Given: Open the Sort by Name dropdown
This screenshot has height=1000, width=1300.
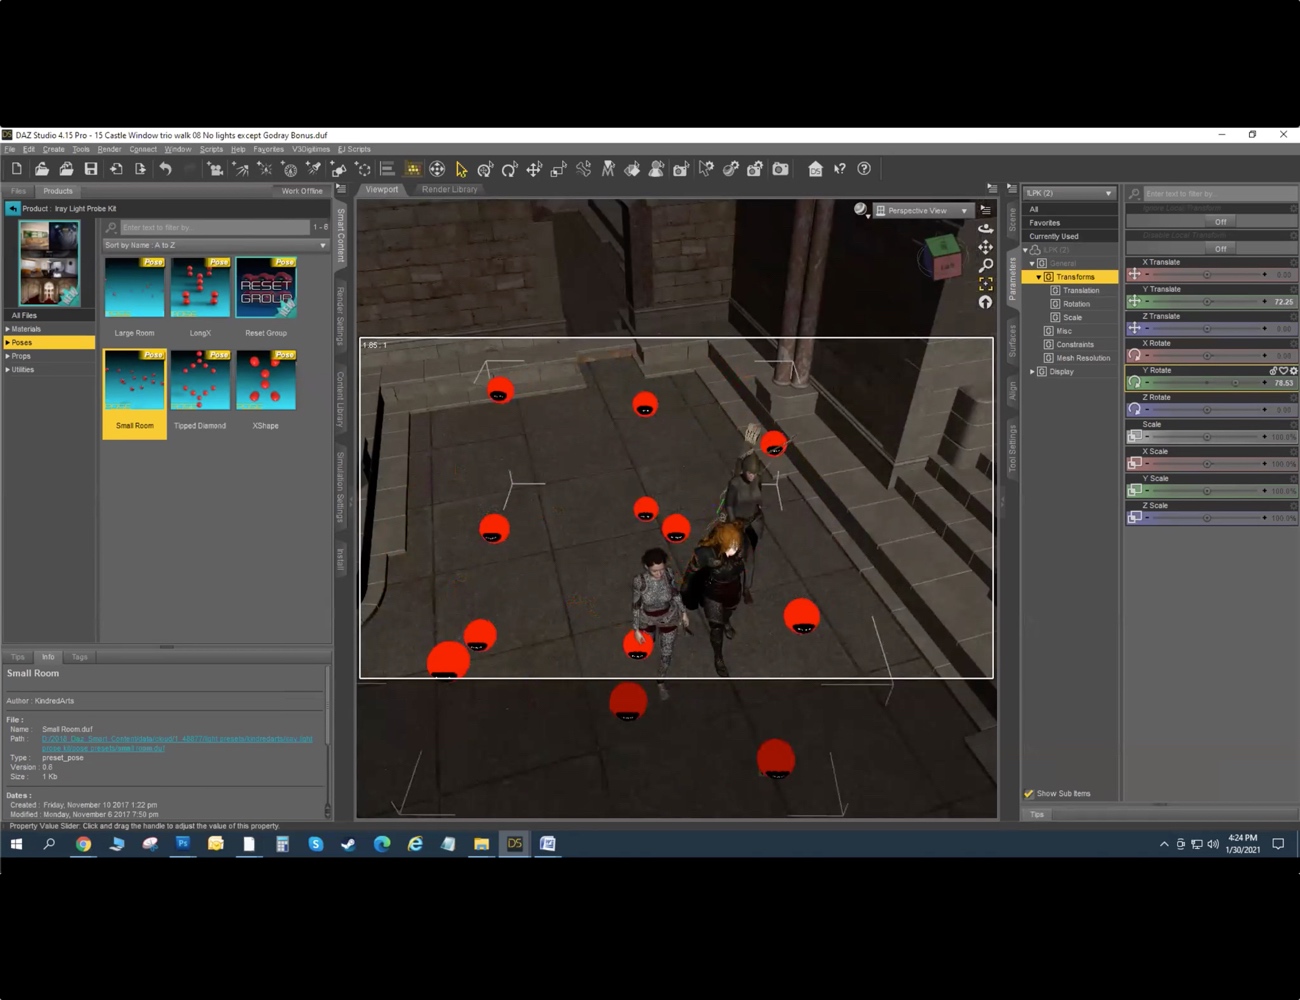Looking at the screenshot, I should [x=215, y=245].
